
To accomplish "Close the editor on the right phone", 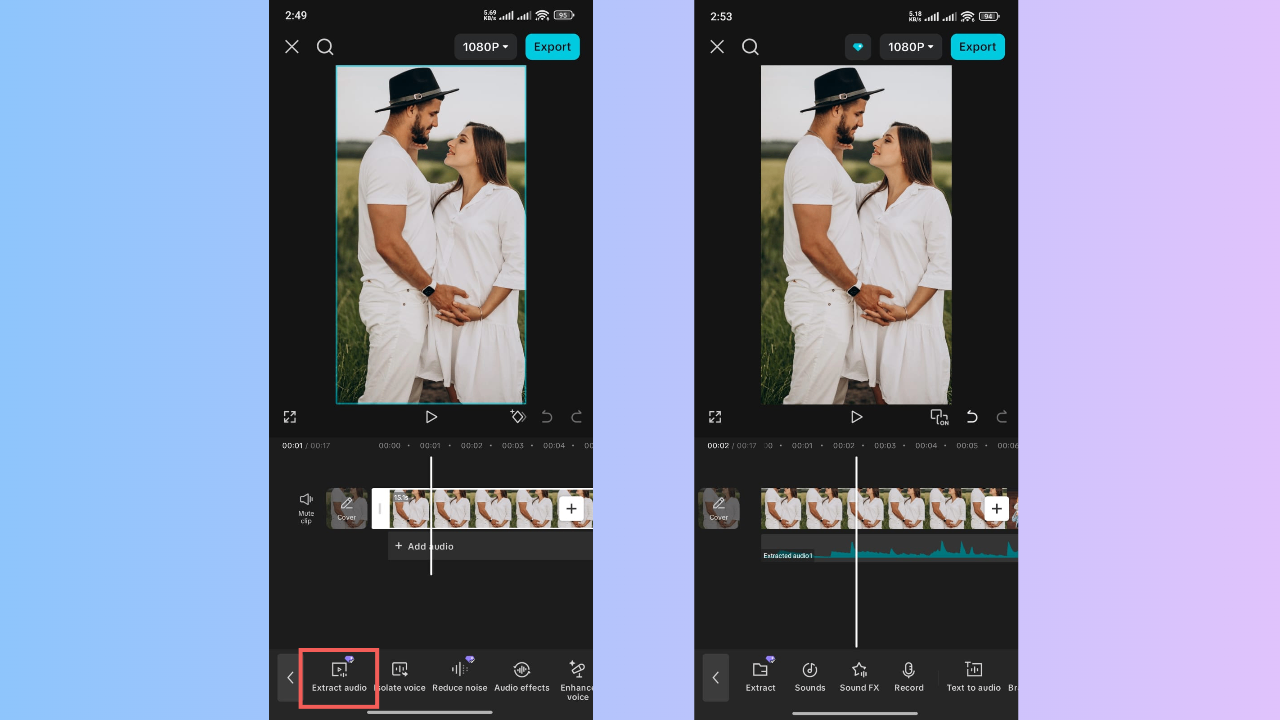I will (717, 47).
